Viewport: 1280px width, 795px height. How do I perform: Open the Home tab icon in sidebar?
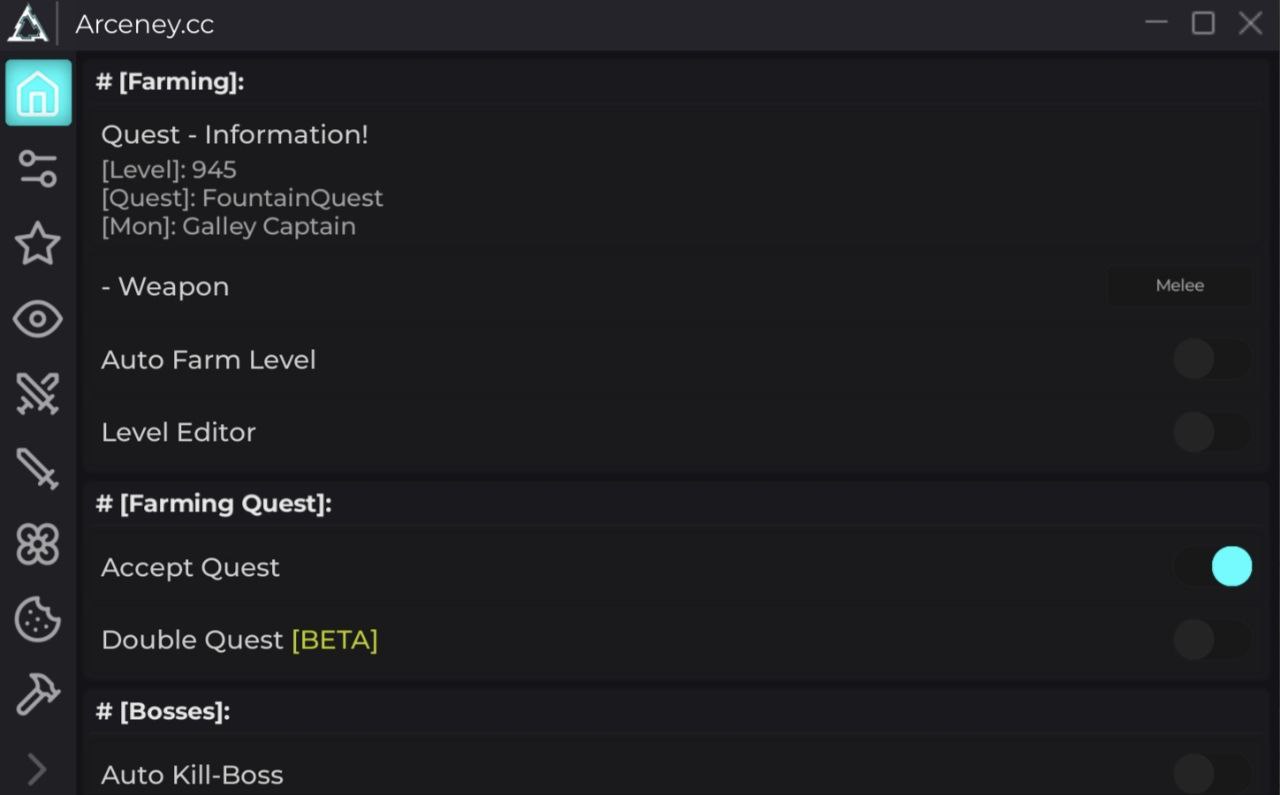coord(38,93)
